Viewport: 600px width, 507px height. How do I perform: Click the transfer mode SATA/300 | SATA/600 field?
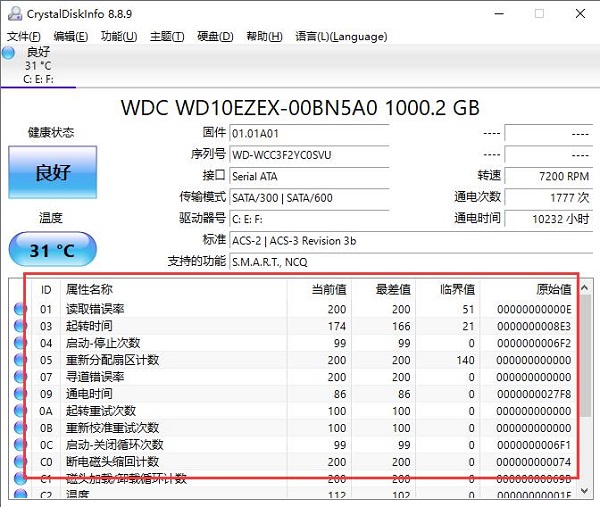309,198
